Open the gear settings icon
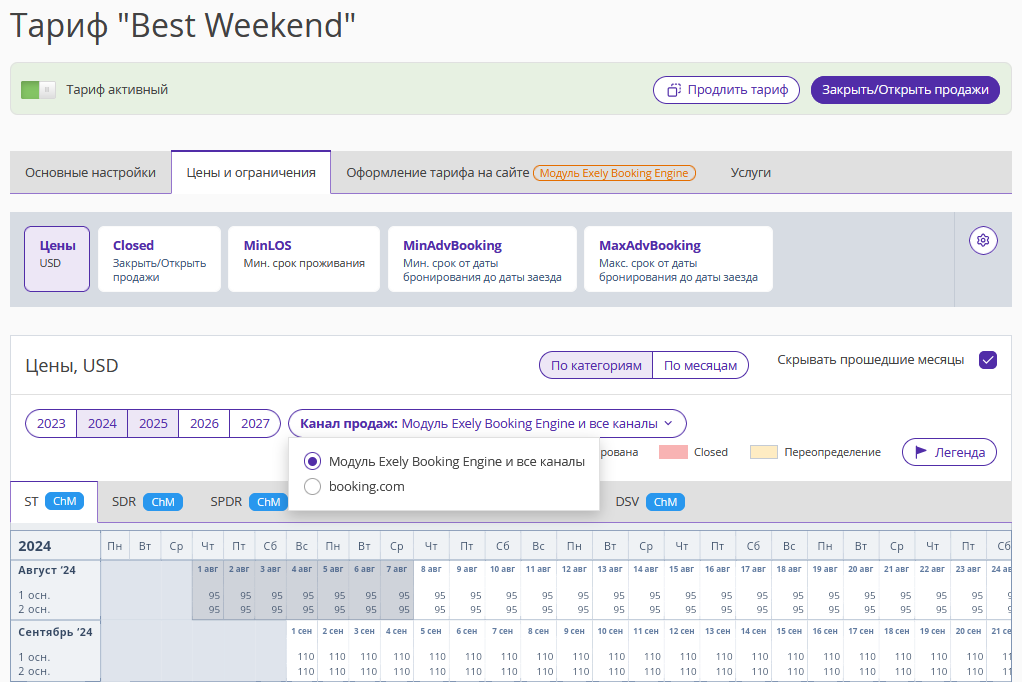1022x682 pixels. (x=983, y=241)
